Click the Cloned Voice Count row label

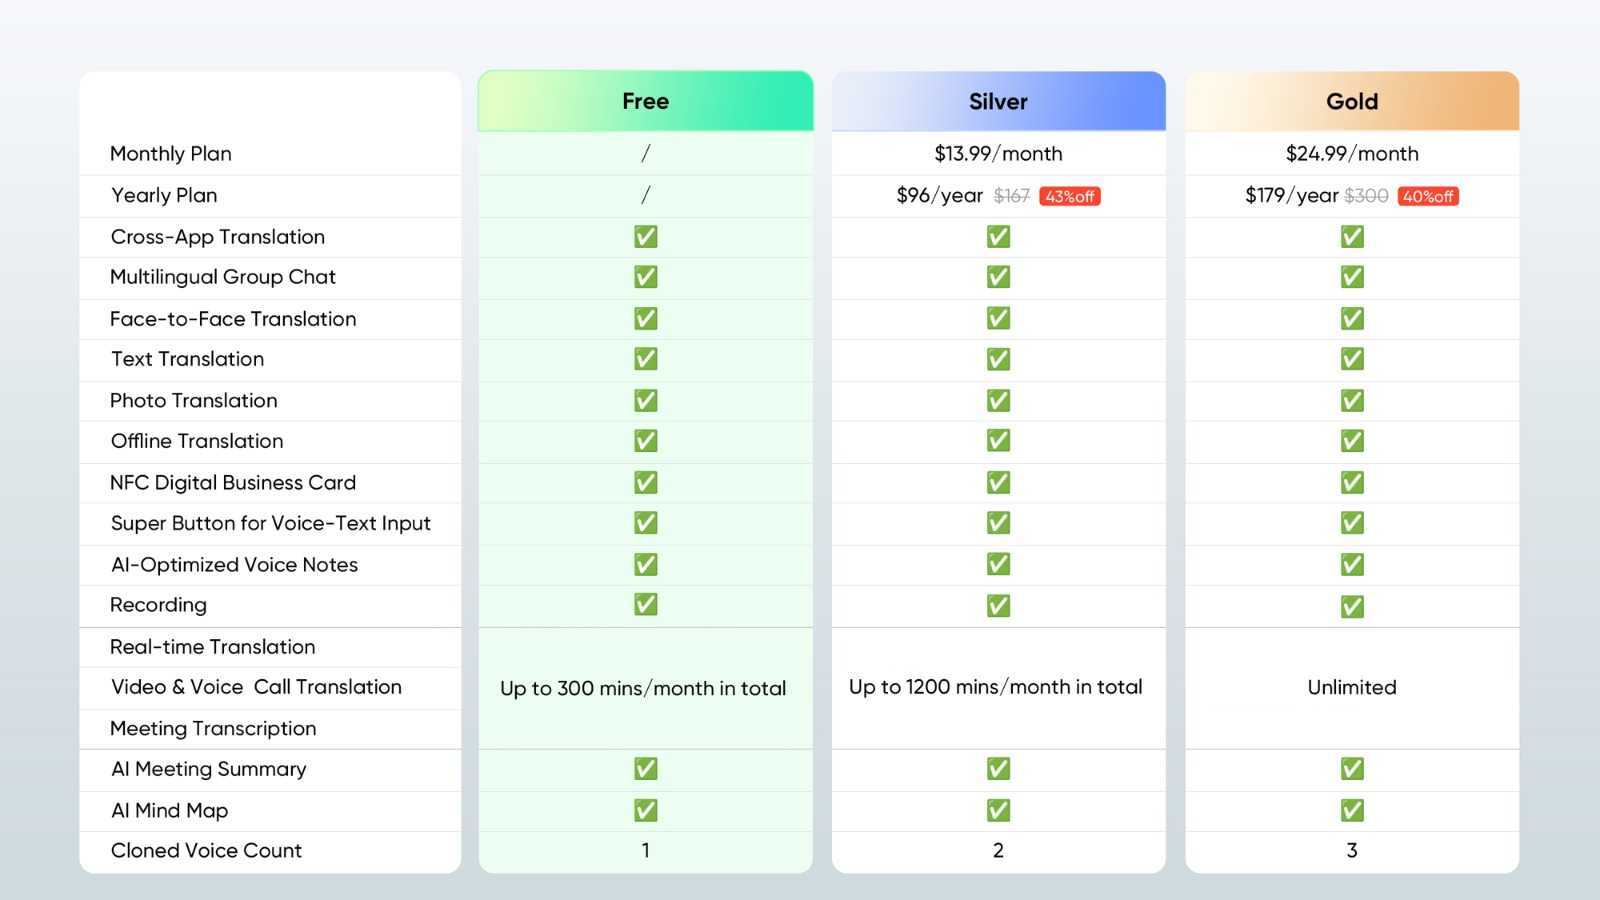tap(206, 851)
